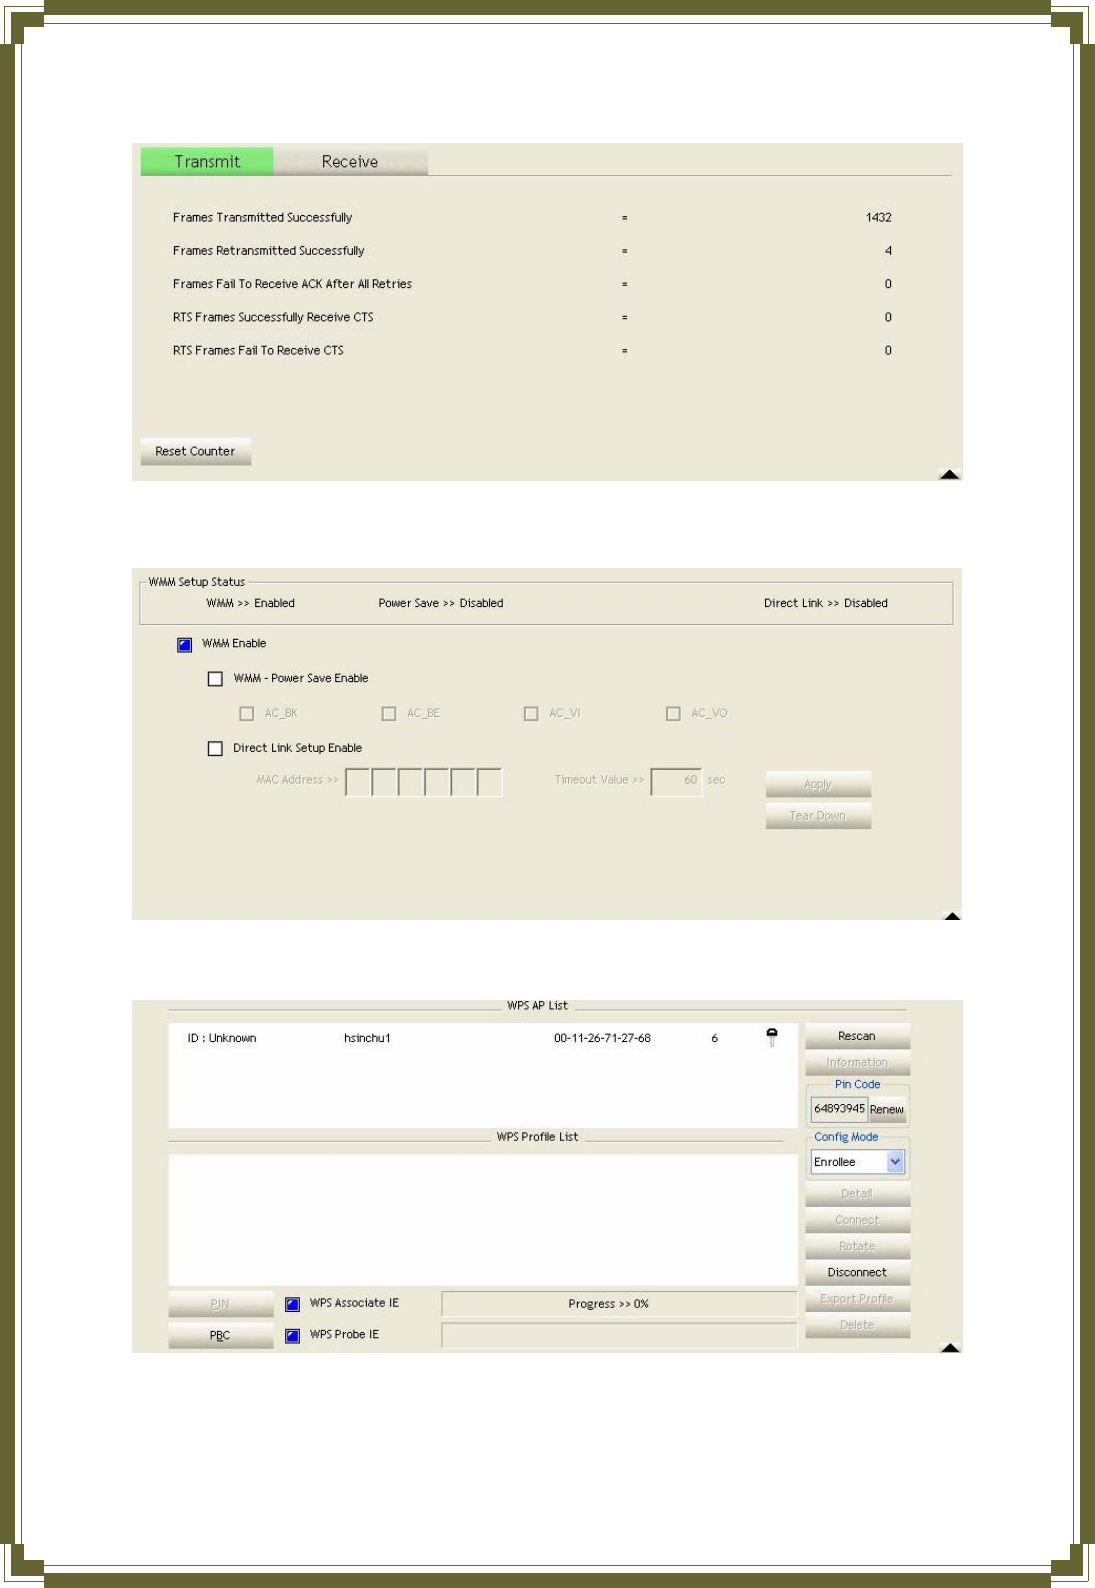
Task: Click the Progress >> 0% bar
Action: pos(619,1304)
